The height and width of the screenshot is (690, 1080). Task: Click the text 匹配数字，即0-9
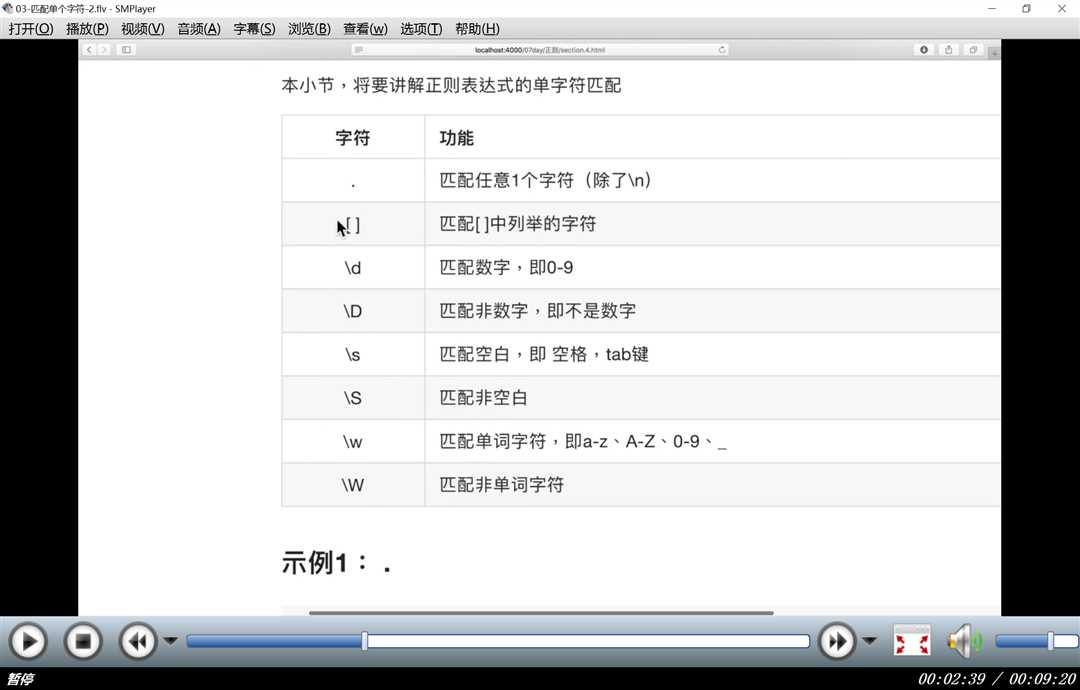(506, 267)
